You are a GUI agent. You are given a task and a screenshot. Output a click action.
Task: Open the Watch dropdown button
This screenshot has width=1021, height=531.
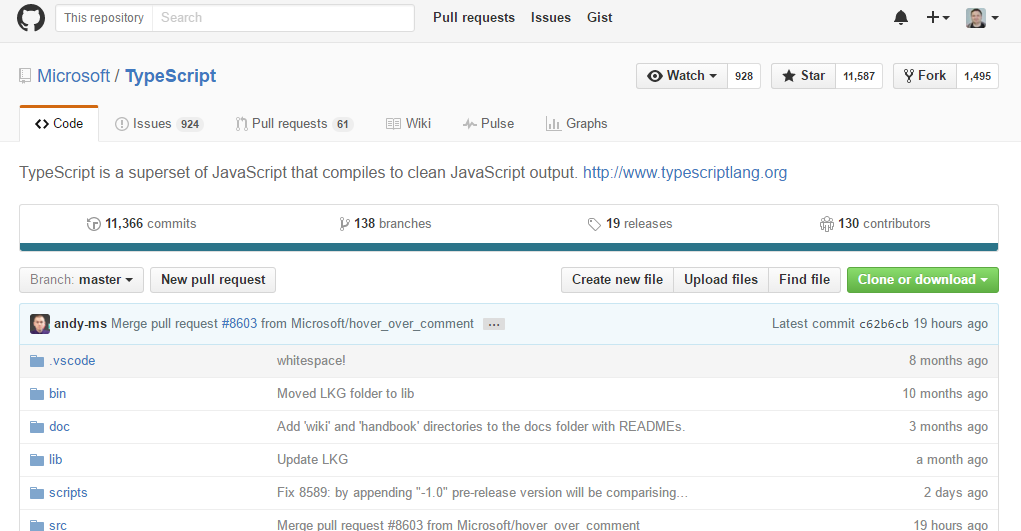(682, 76)
